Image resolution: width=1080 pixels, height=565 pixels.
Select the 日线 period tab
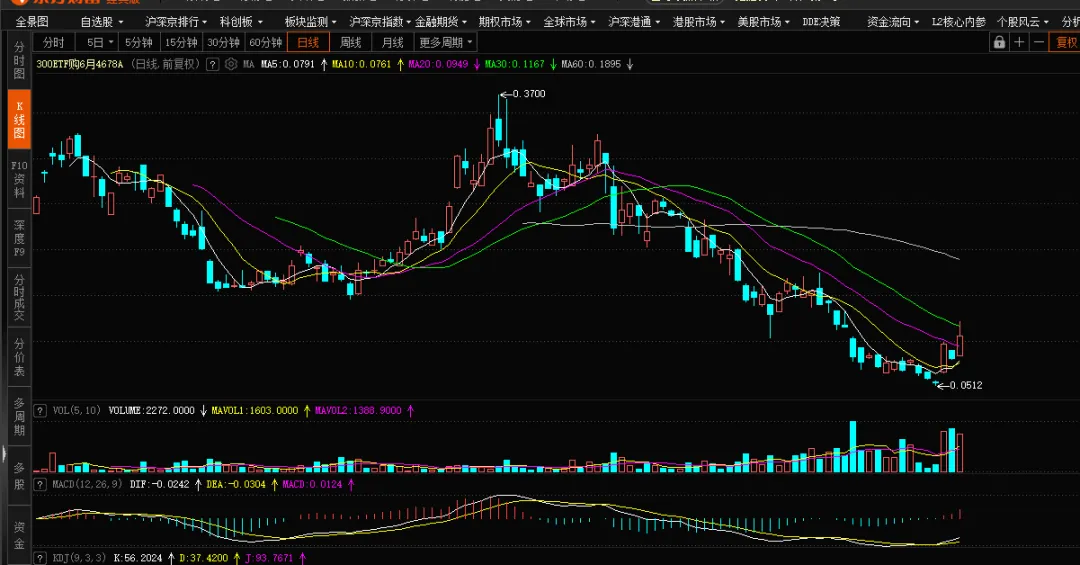pyautogui.click(x=308, y=43)
